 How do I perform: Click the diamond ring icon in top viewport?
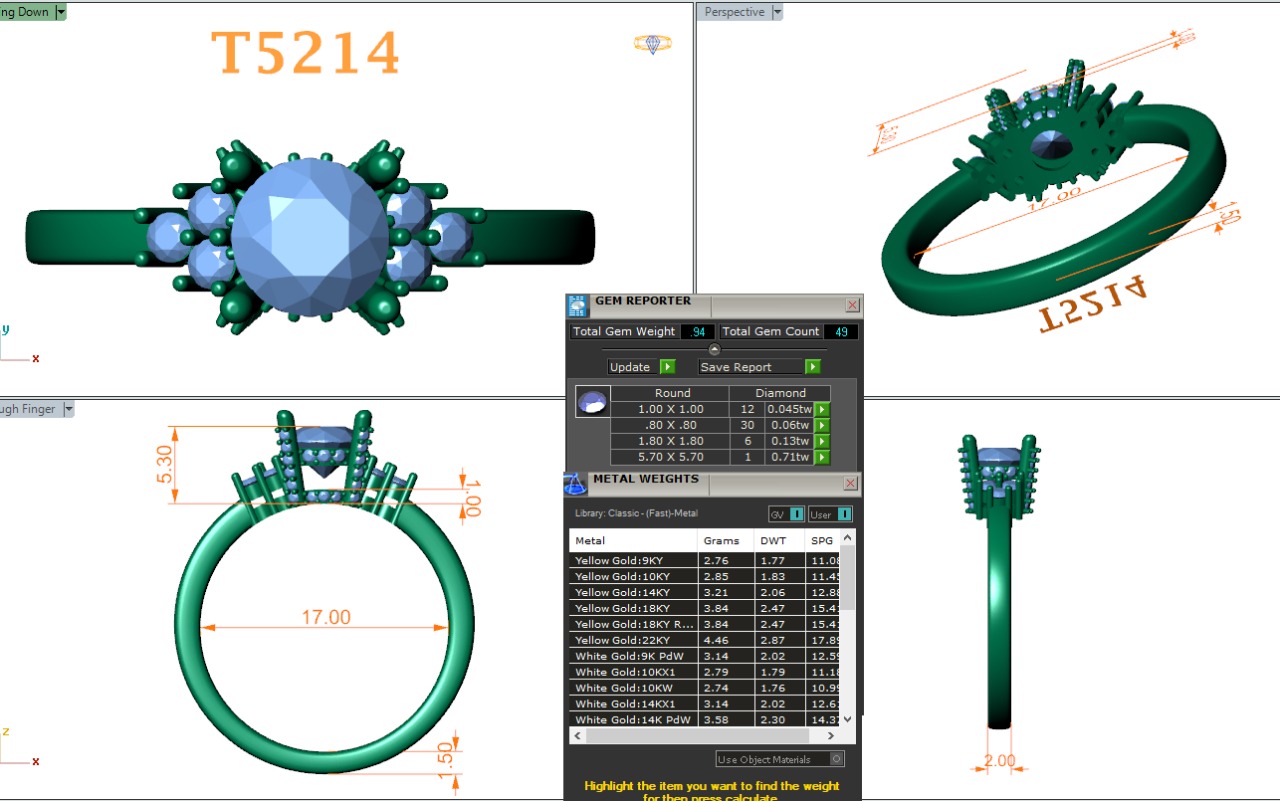point(652,44)
